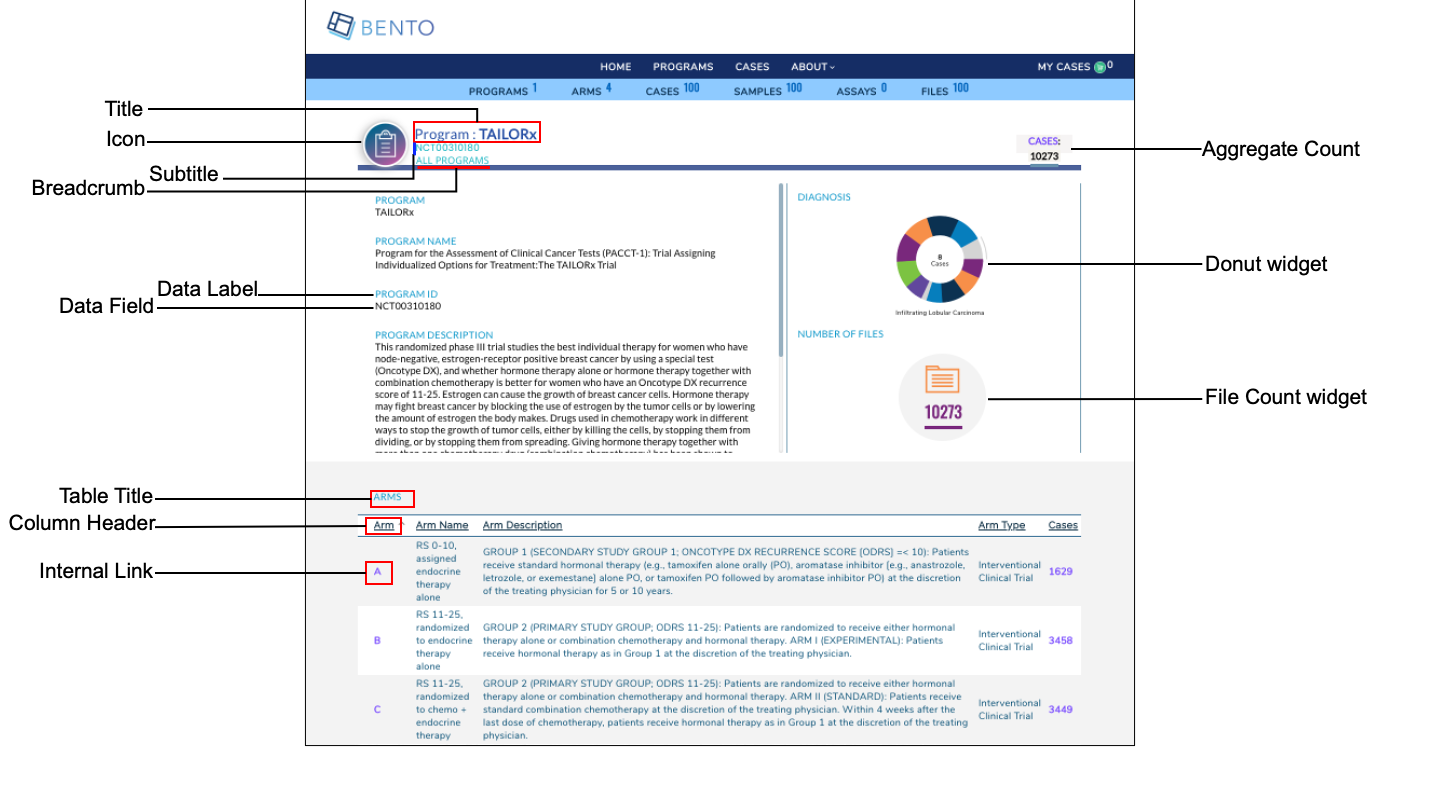The height and width of the screenshot is (810, 1440).
Task: Click the NUMBER OF FILES heading
Action: (840, 334)
